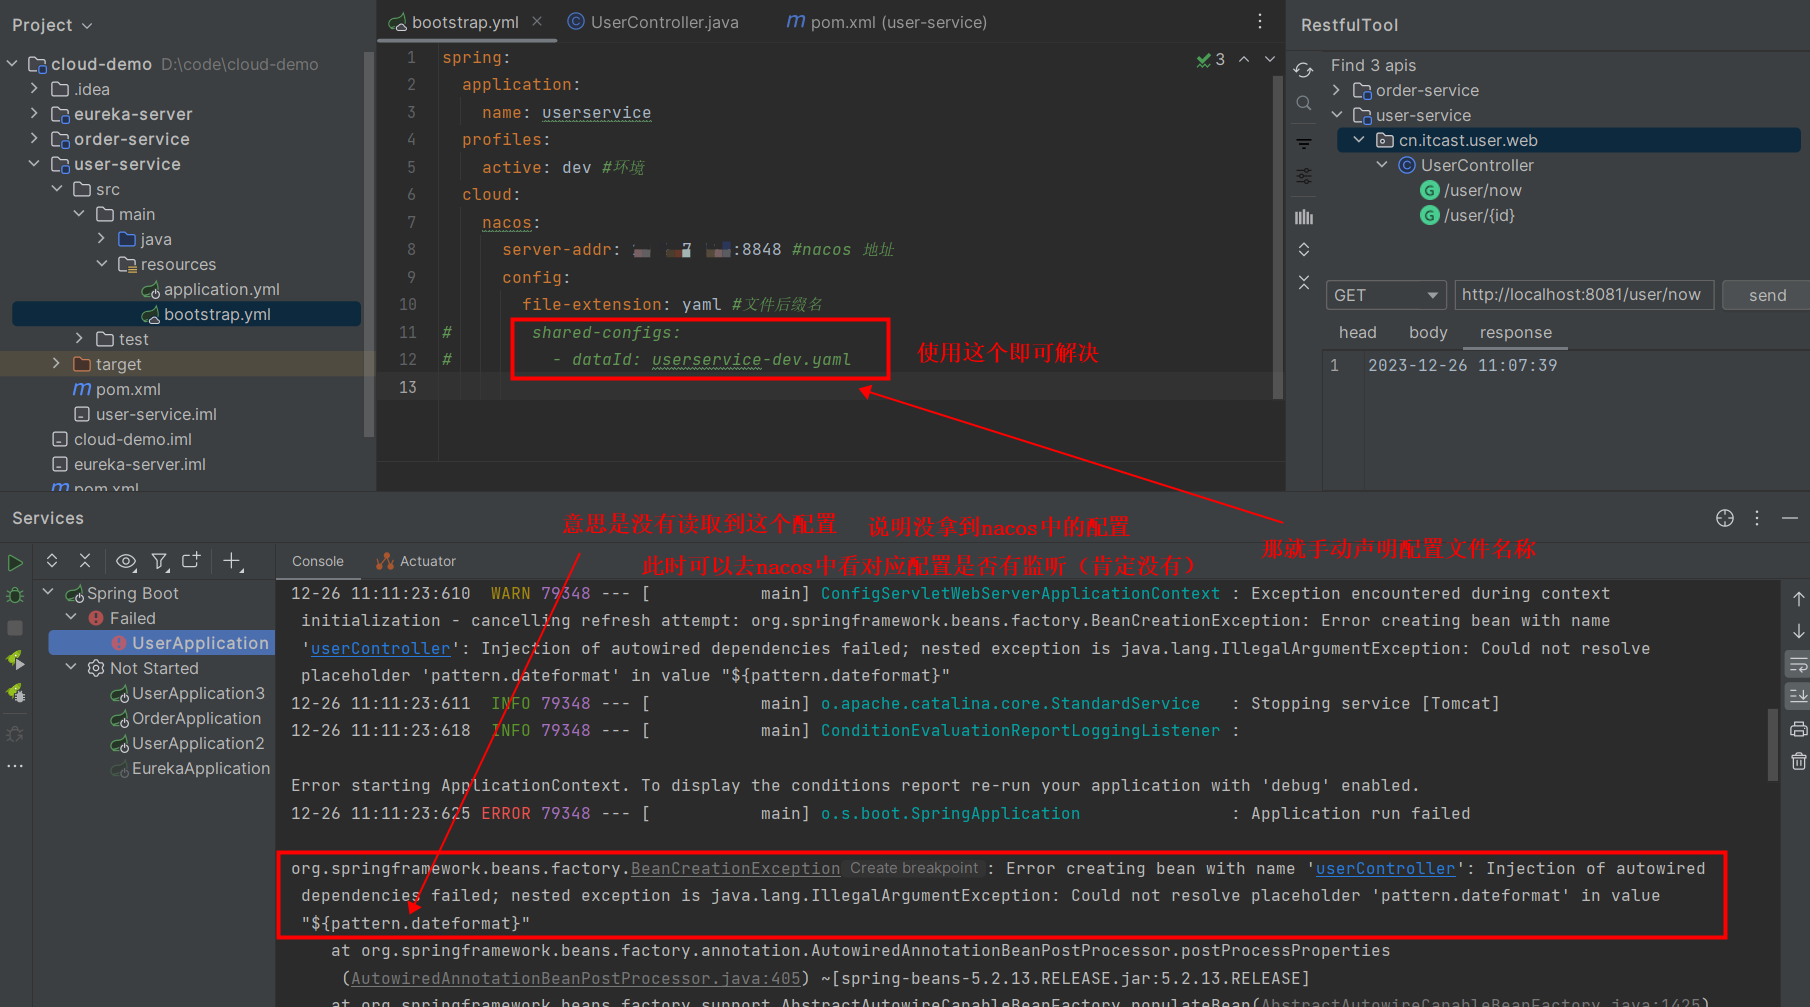Click the request URL input field

[x=1582, y=295]
